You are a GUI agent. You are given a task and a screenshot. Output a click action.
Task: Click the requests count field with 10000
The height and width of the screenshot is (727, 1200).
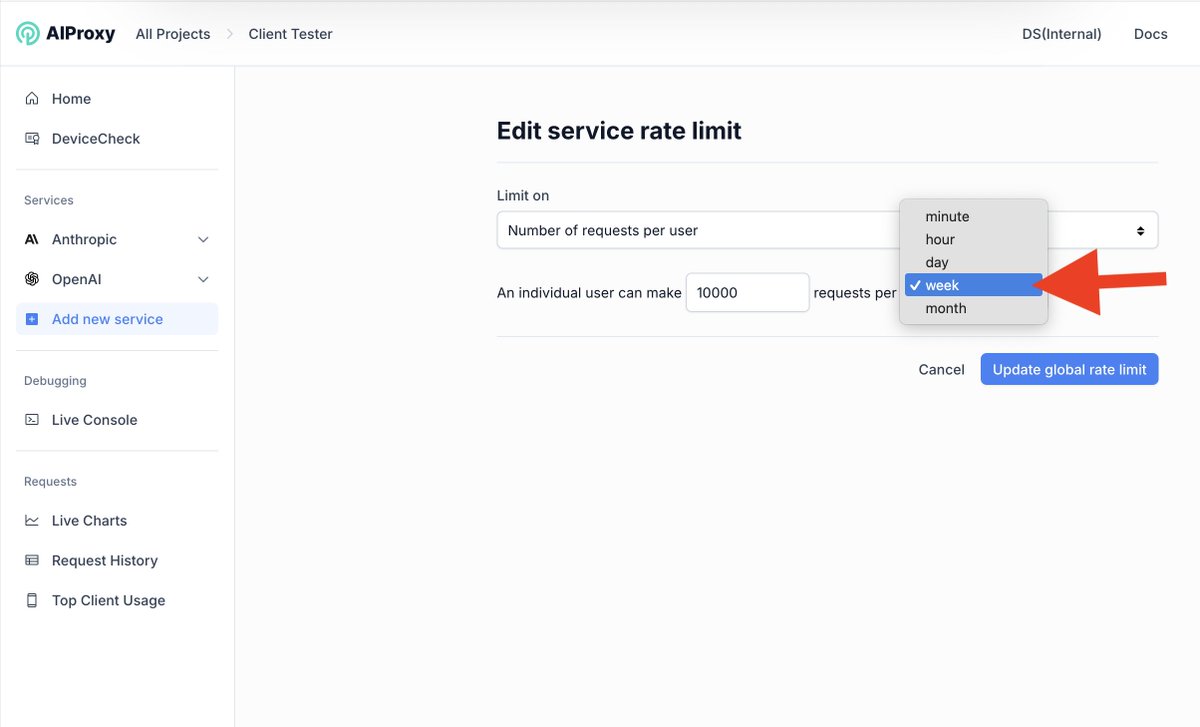pyautogui.click(x=747, y=292)
